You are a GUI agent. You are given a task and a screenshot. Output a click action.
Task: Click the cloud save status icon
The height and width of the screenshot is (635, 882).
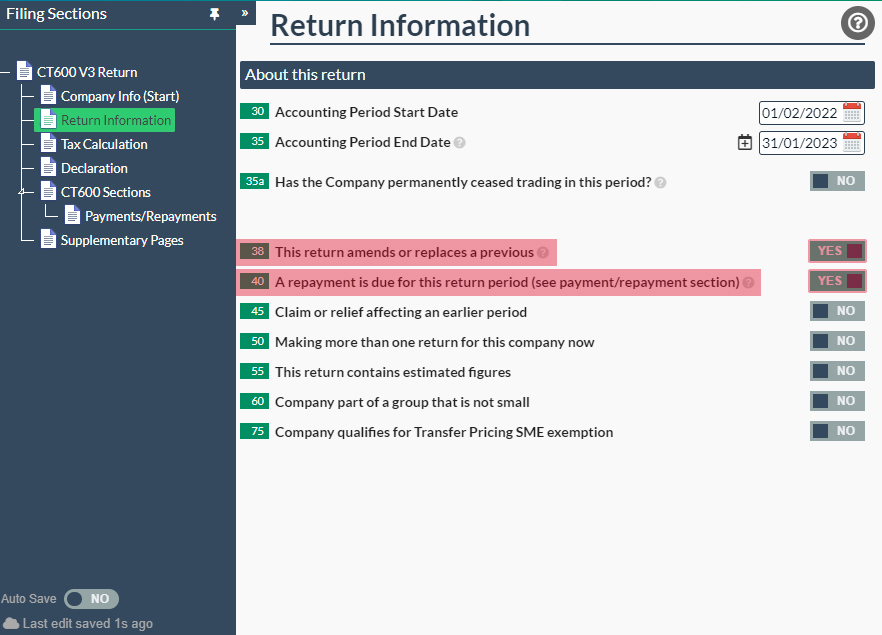pos(11,623)
